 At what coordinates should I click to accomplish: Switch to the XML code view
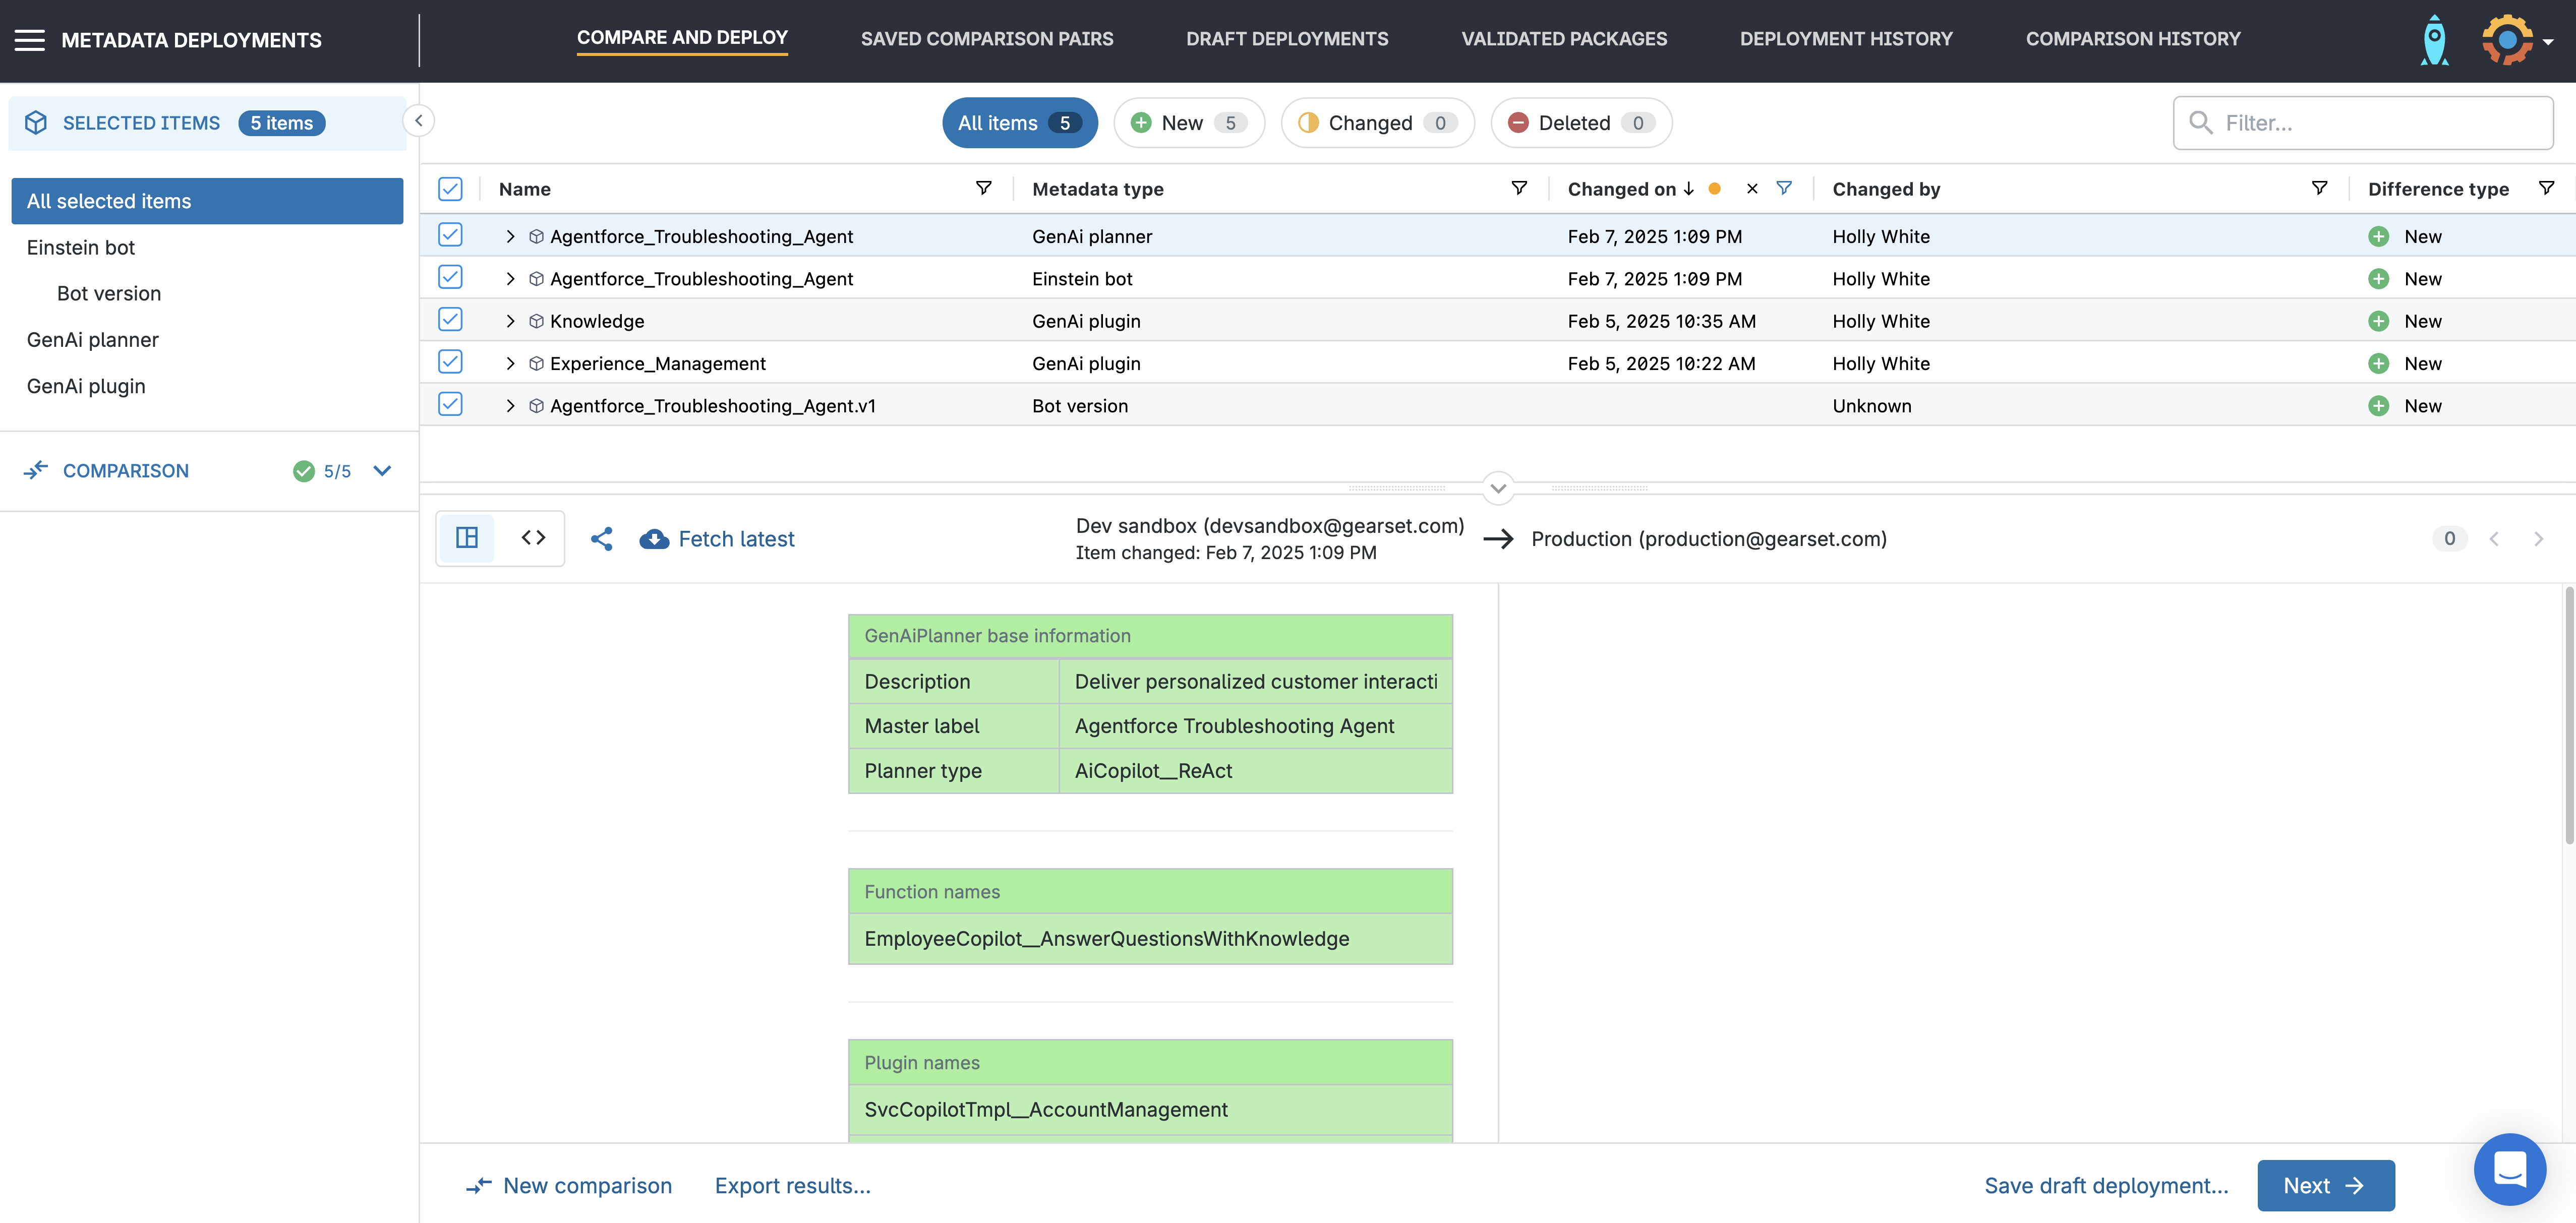(533, 538)
